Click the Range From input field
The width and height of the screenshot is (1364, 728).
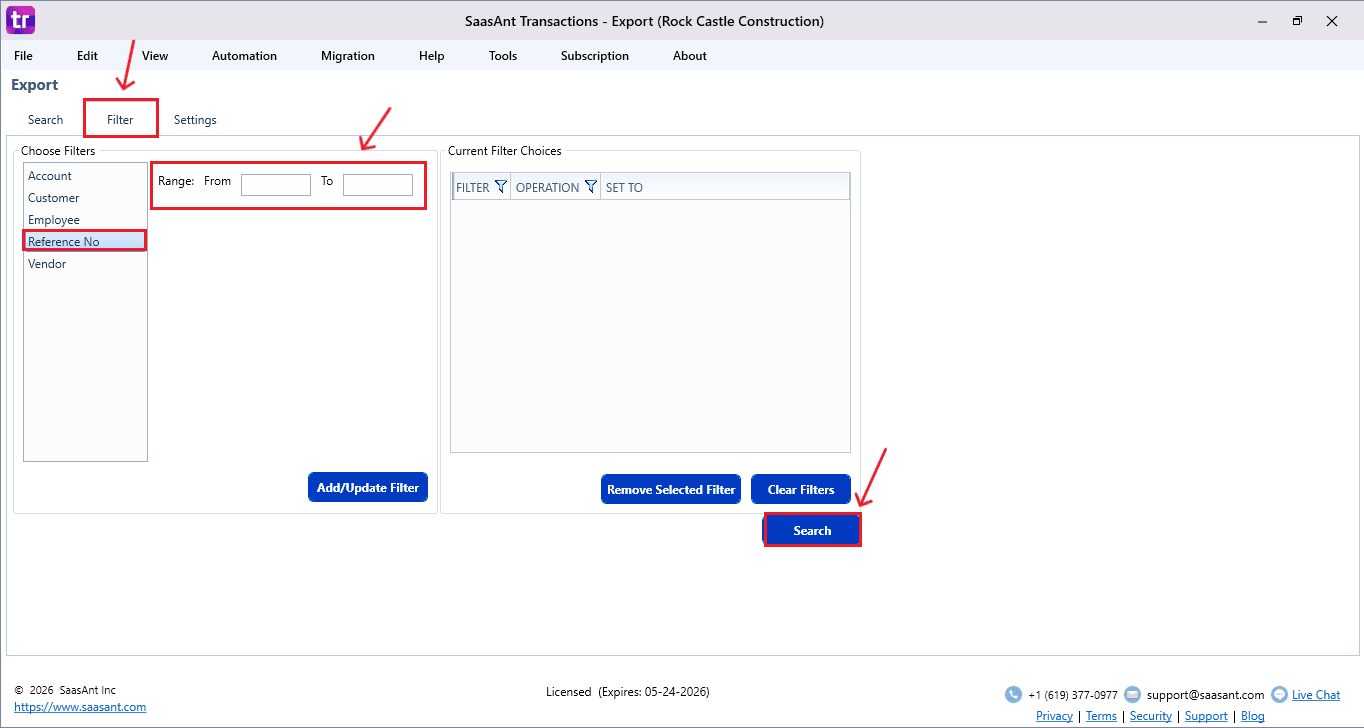point(276,184)
